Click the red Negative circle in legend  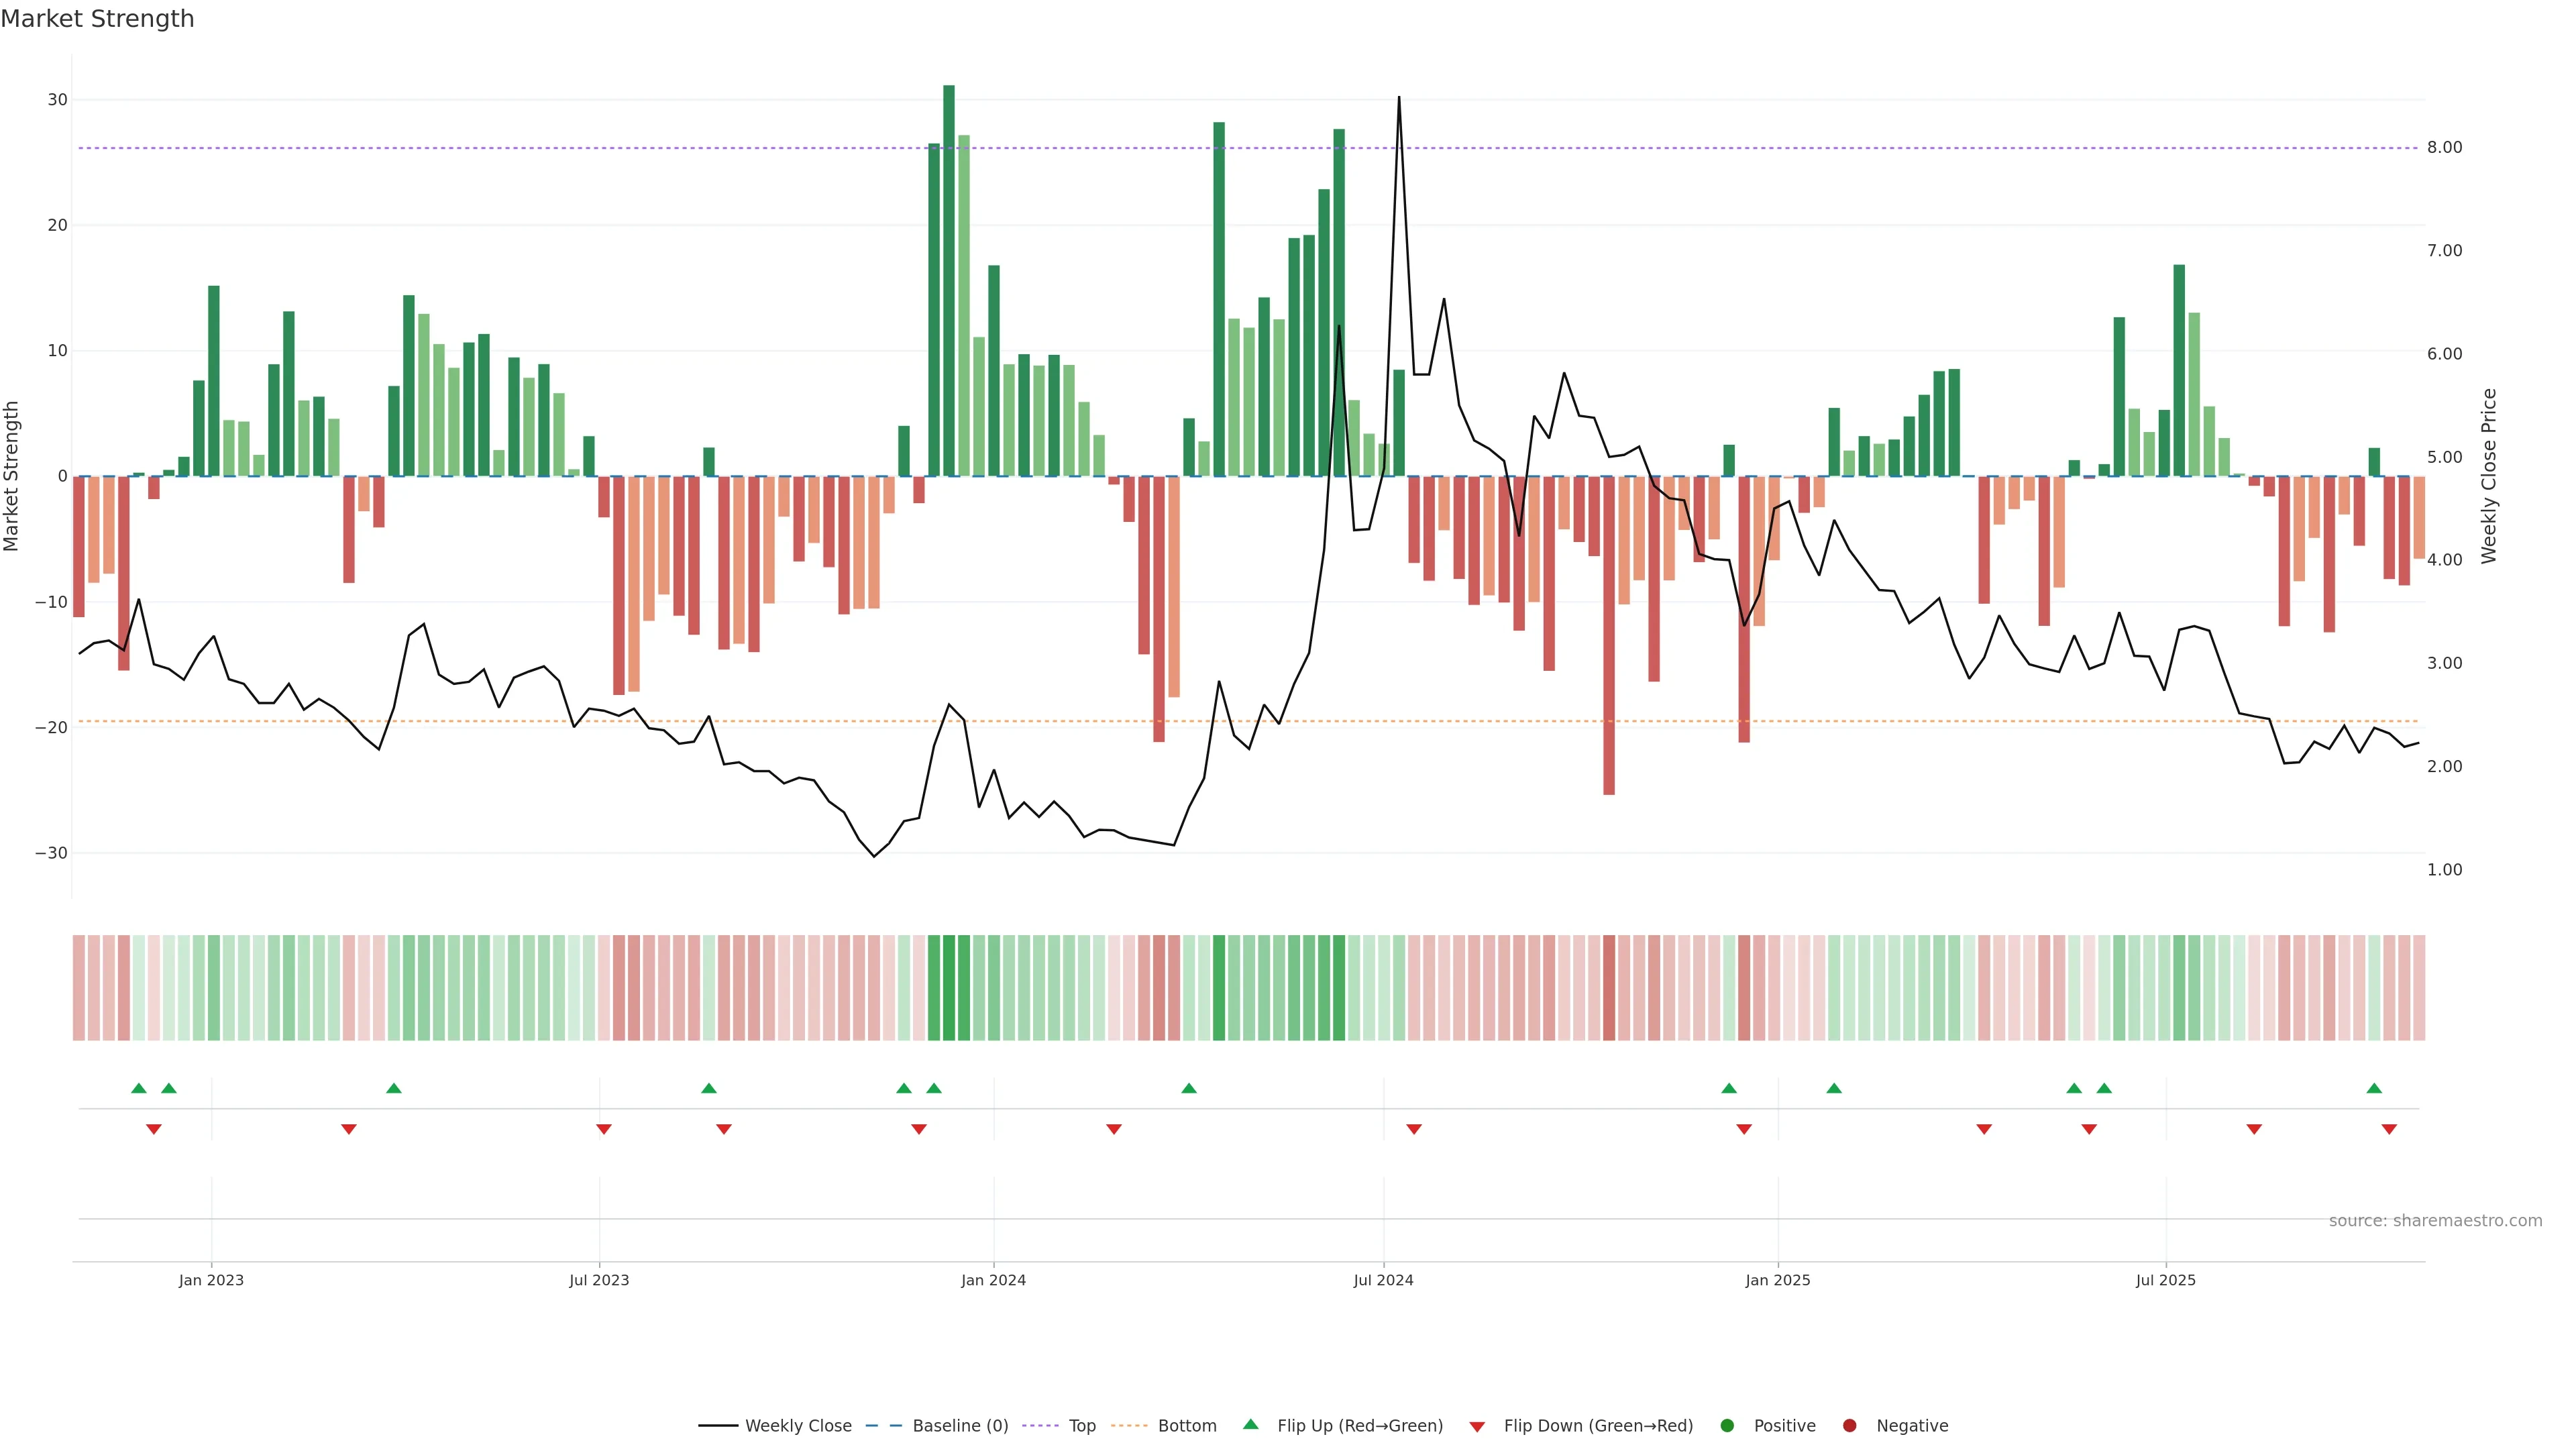1849,1425
